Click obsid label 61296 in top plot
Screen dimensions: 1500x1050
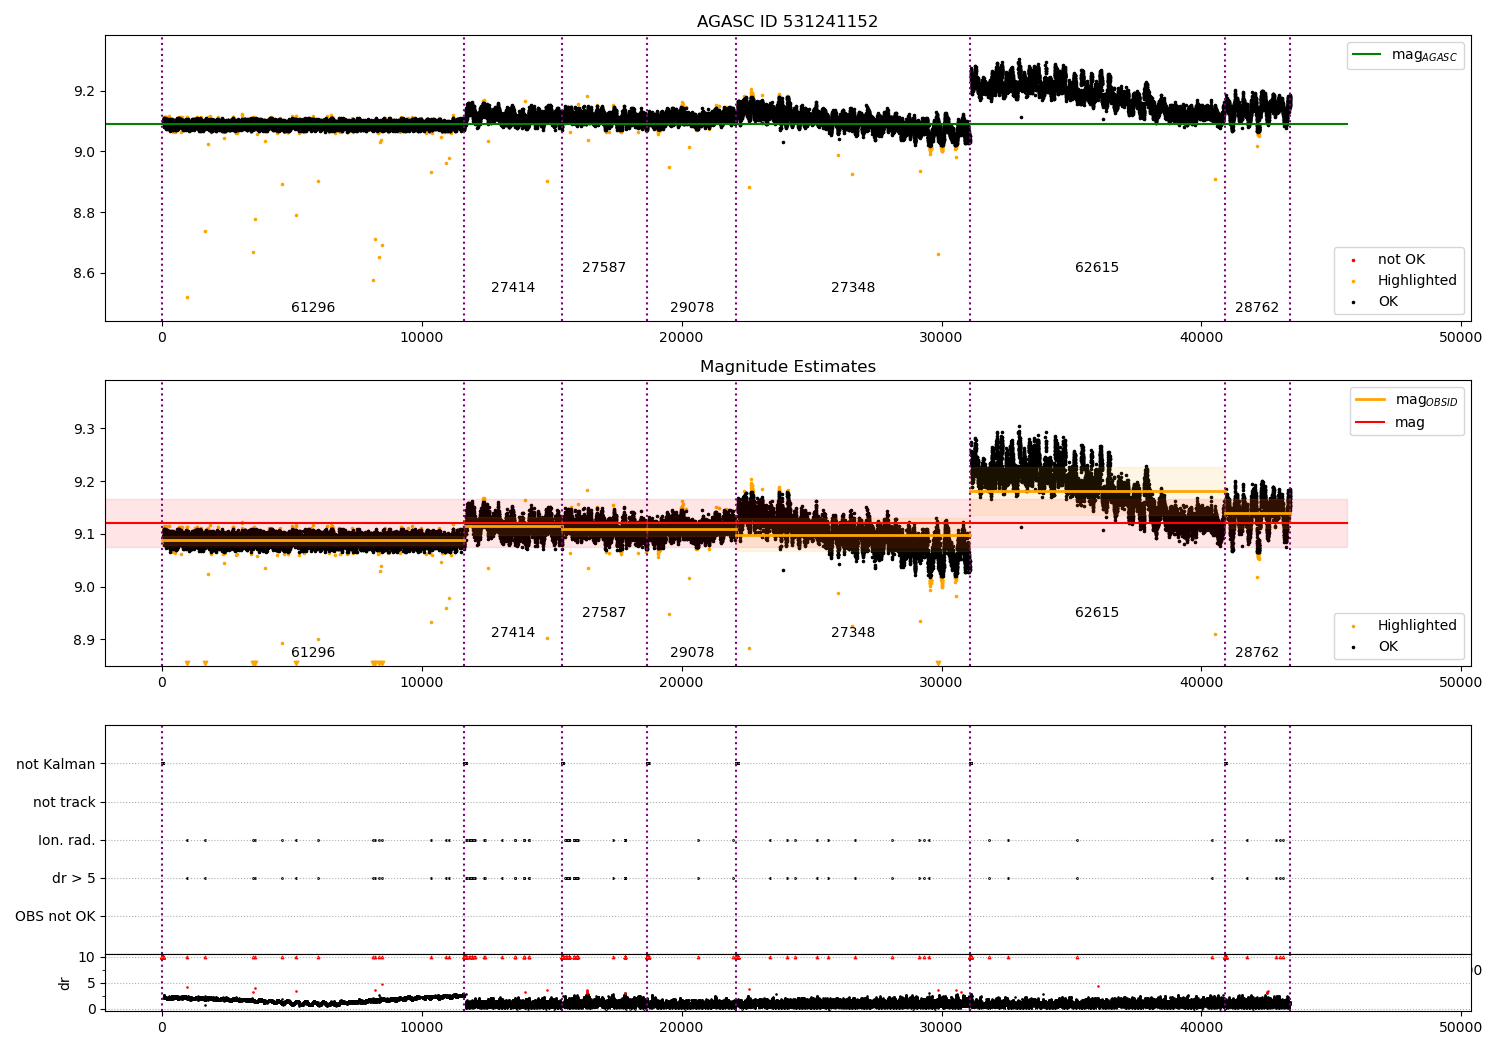coord(313,308)
